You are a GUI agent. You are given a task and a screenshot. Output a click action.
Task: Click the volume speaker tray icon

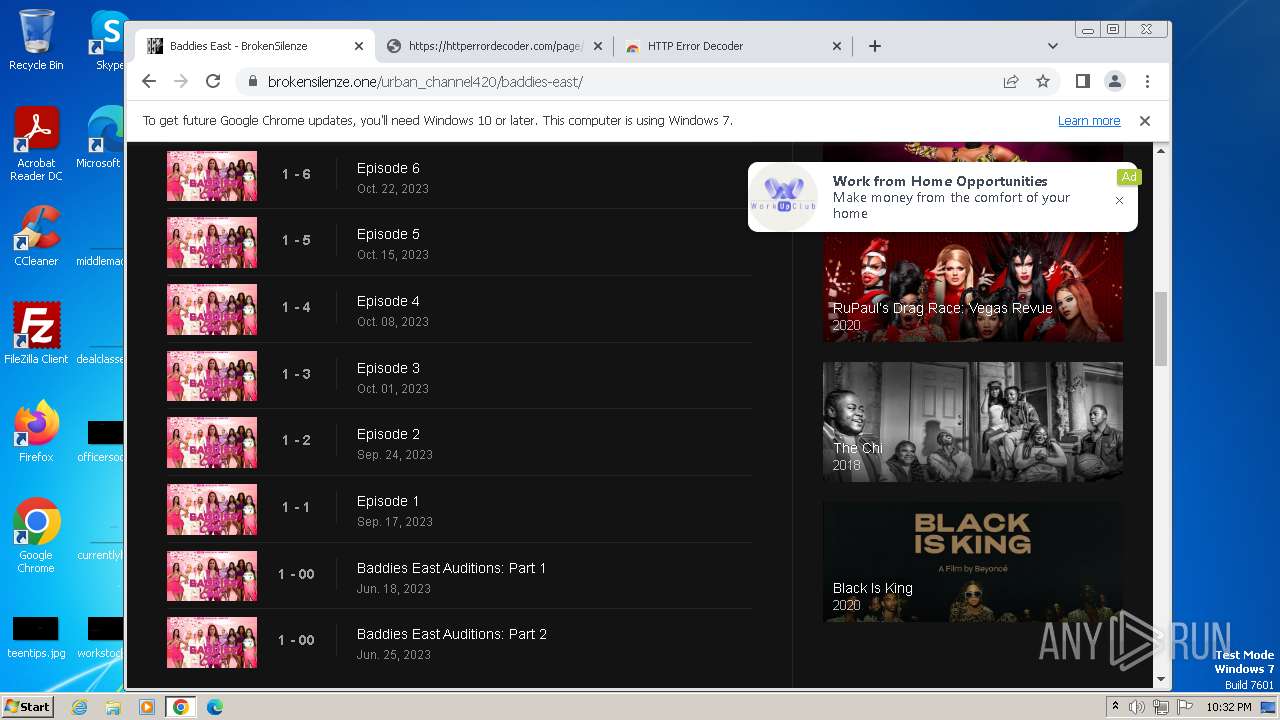pos(1137,707)
